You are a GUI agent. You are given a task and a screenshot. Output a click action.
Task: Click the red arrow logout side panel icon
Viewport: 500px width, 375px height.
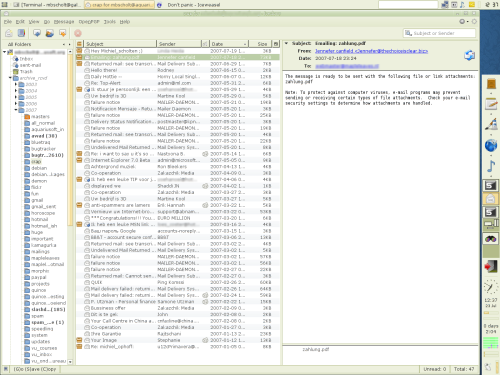click(x=490, y=267)
